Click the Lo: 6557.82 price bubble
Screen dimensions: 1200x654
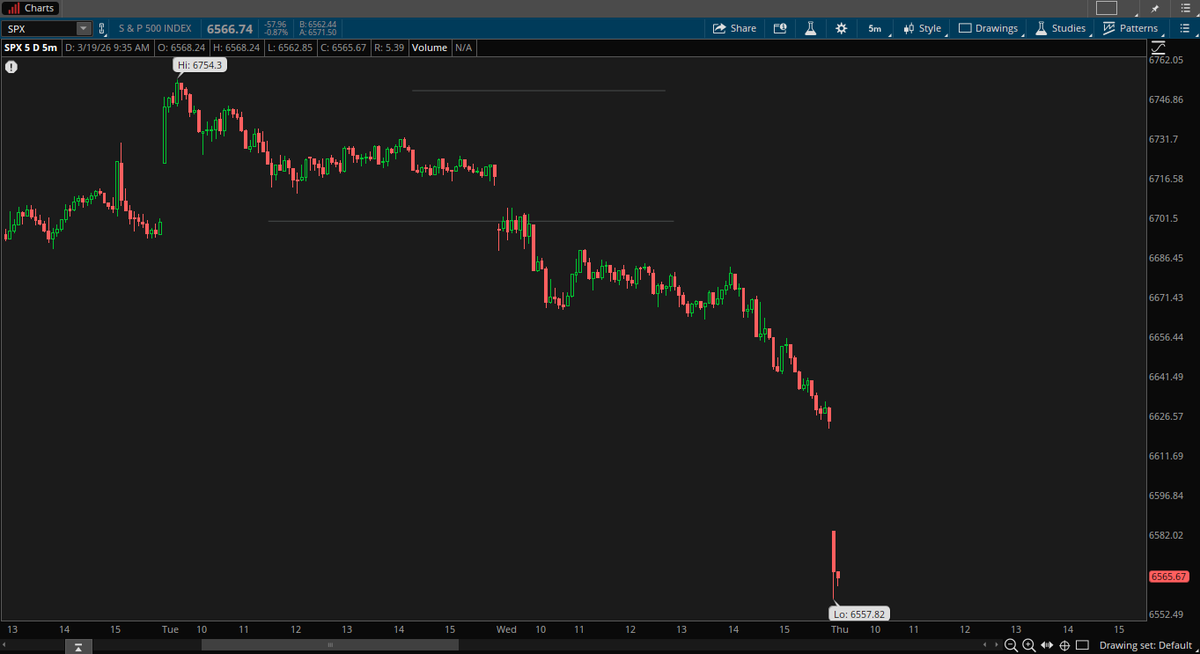tap(859, 614)
